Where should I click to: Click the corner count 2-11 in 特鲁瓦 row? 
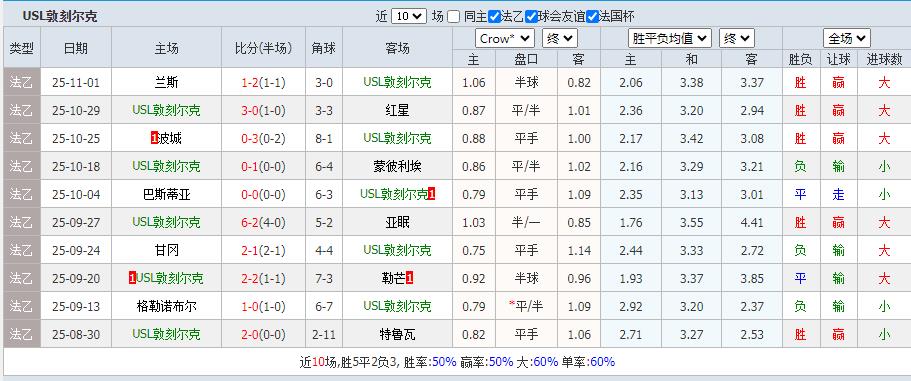[324, 335]
